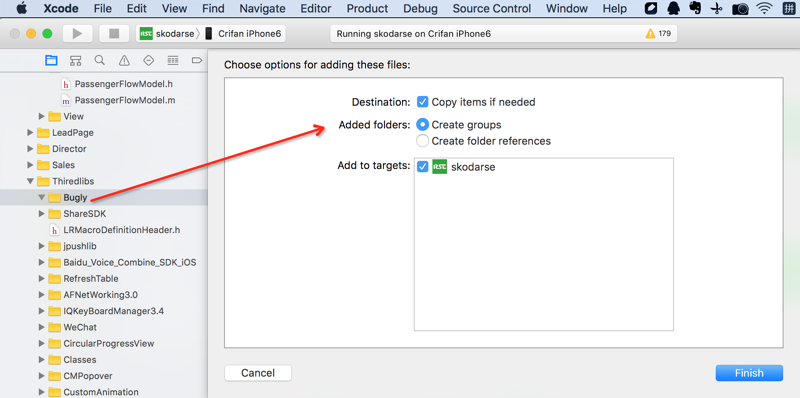
Task: Open the Product menu
Action: coord(367,8)
